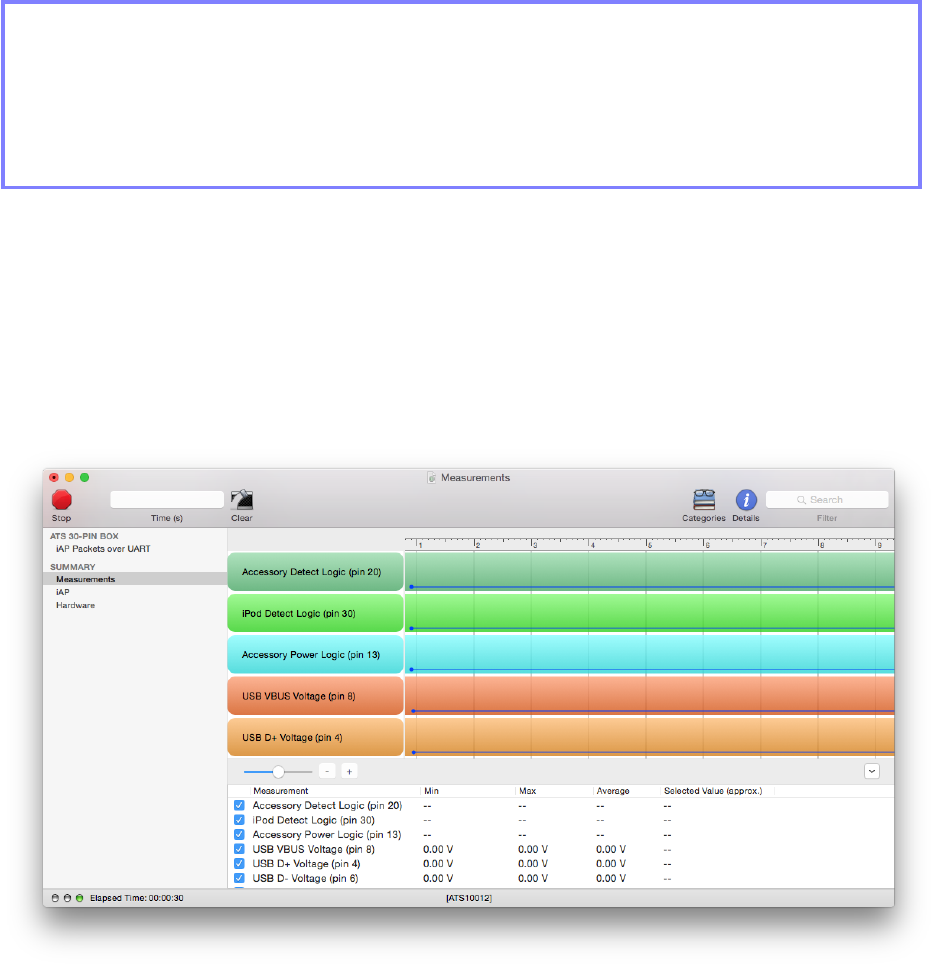Click the [ATS10012] device label

pyautogui.click(x=468, y=898)
